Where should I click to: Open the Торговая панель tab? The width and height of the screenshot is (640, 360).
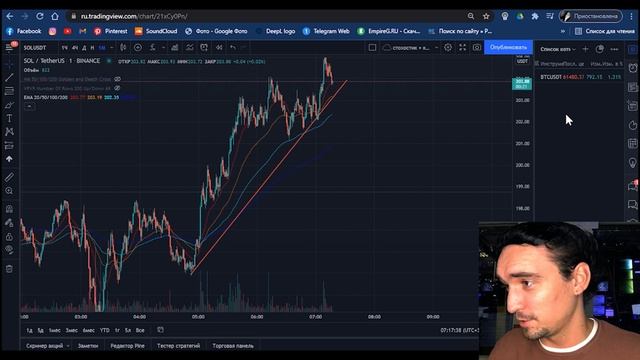[x=233, y=346]
